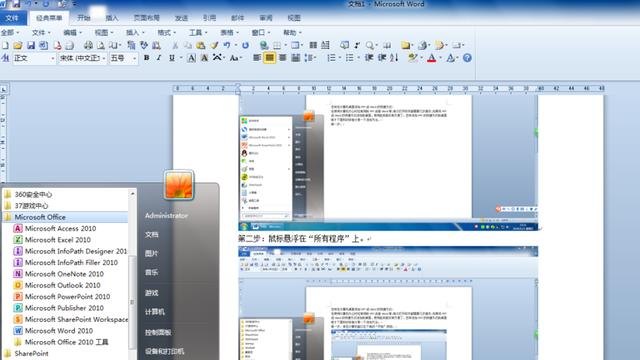
Task: Open the blue 文件 ribbon tab
Action: [13, 18]
